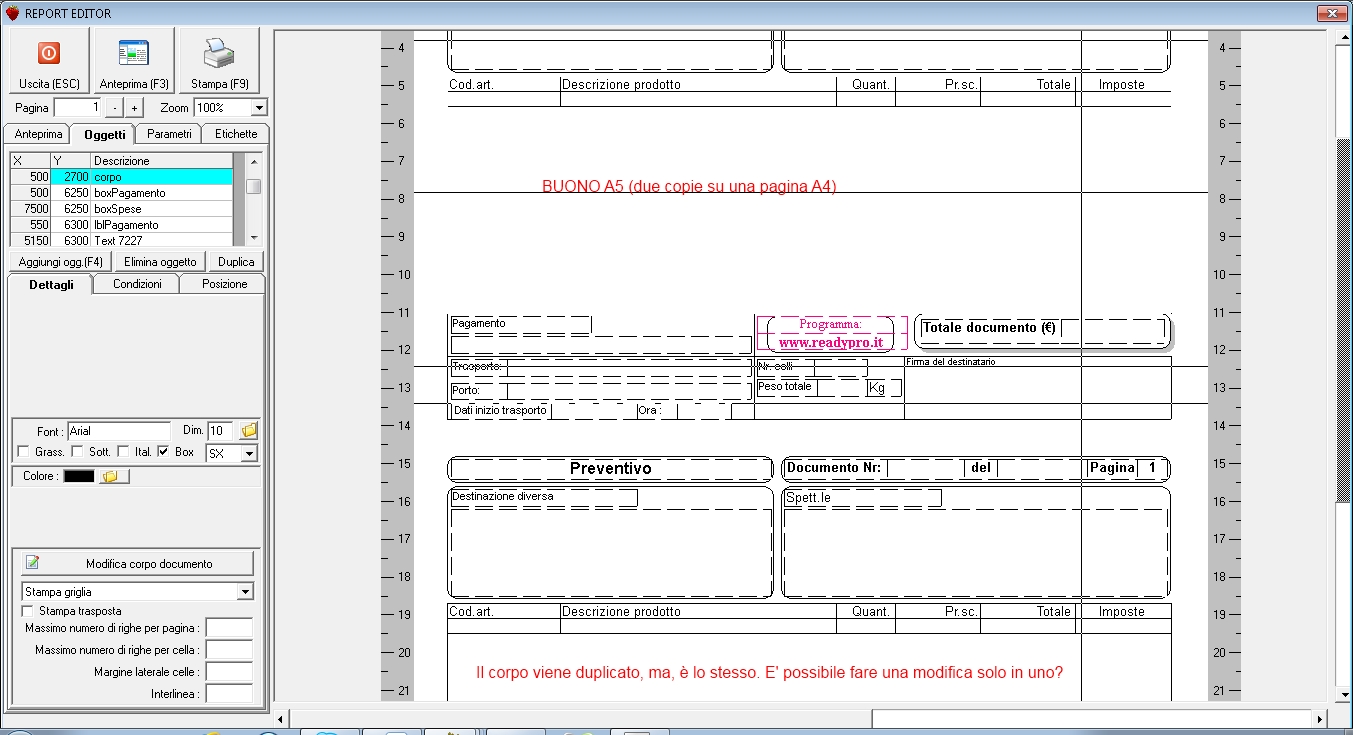
Task: Select the boxSpese object row
Action: pyautogui.click(x=121, y=209)
